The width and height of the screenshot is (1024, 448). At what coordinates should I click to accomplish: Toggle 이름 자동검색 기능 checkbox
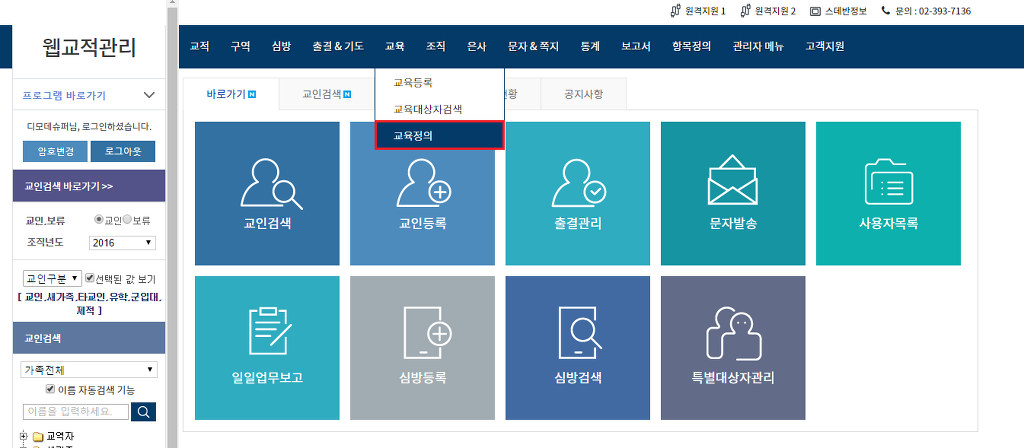pos(50,390)
